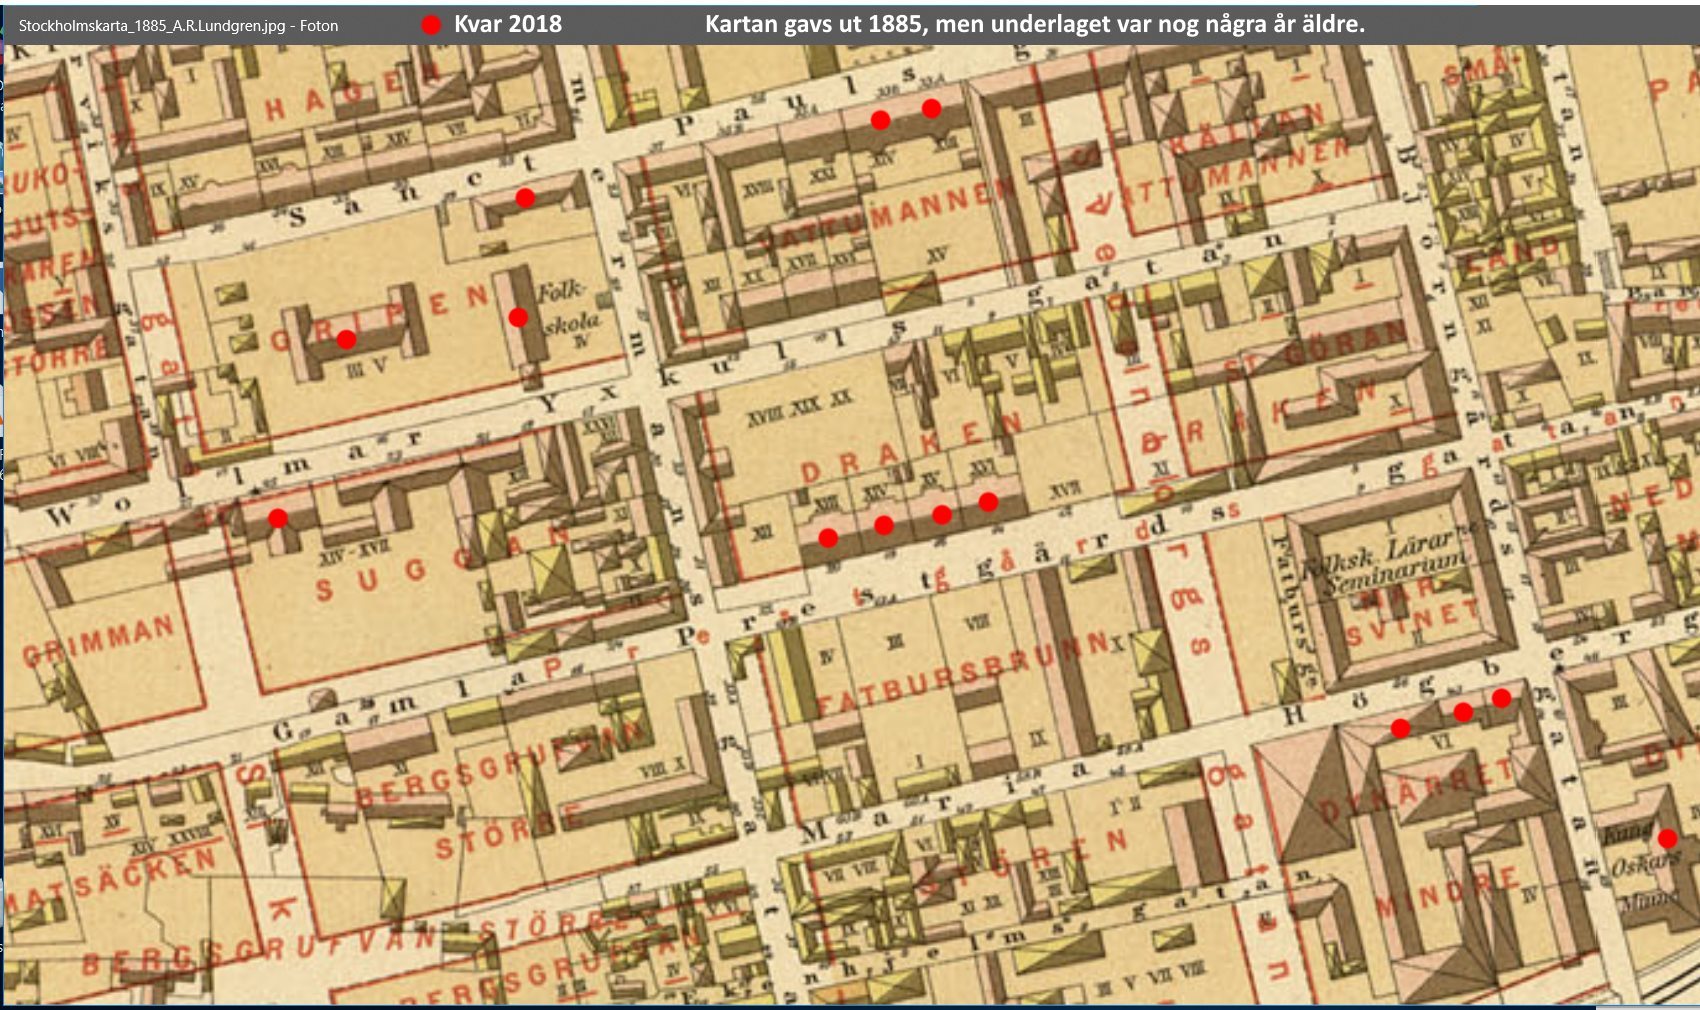This screenshot has width=1700, height=1010.
Task: Click the FATBURSBRUNN block label
Action: pos(962,672)
